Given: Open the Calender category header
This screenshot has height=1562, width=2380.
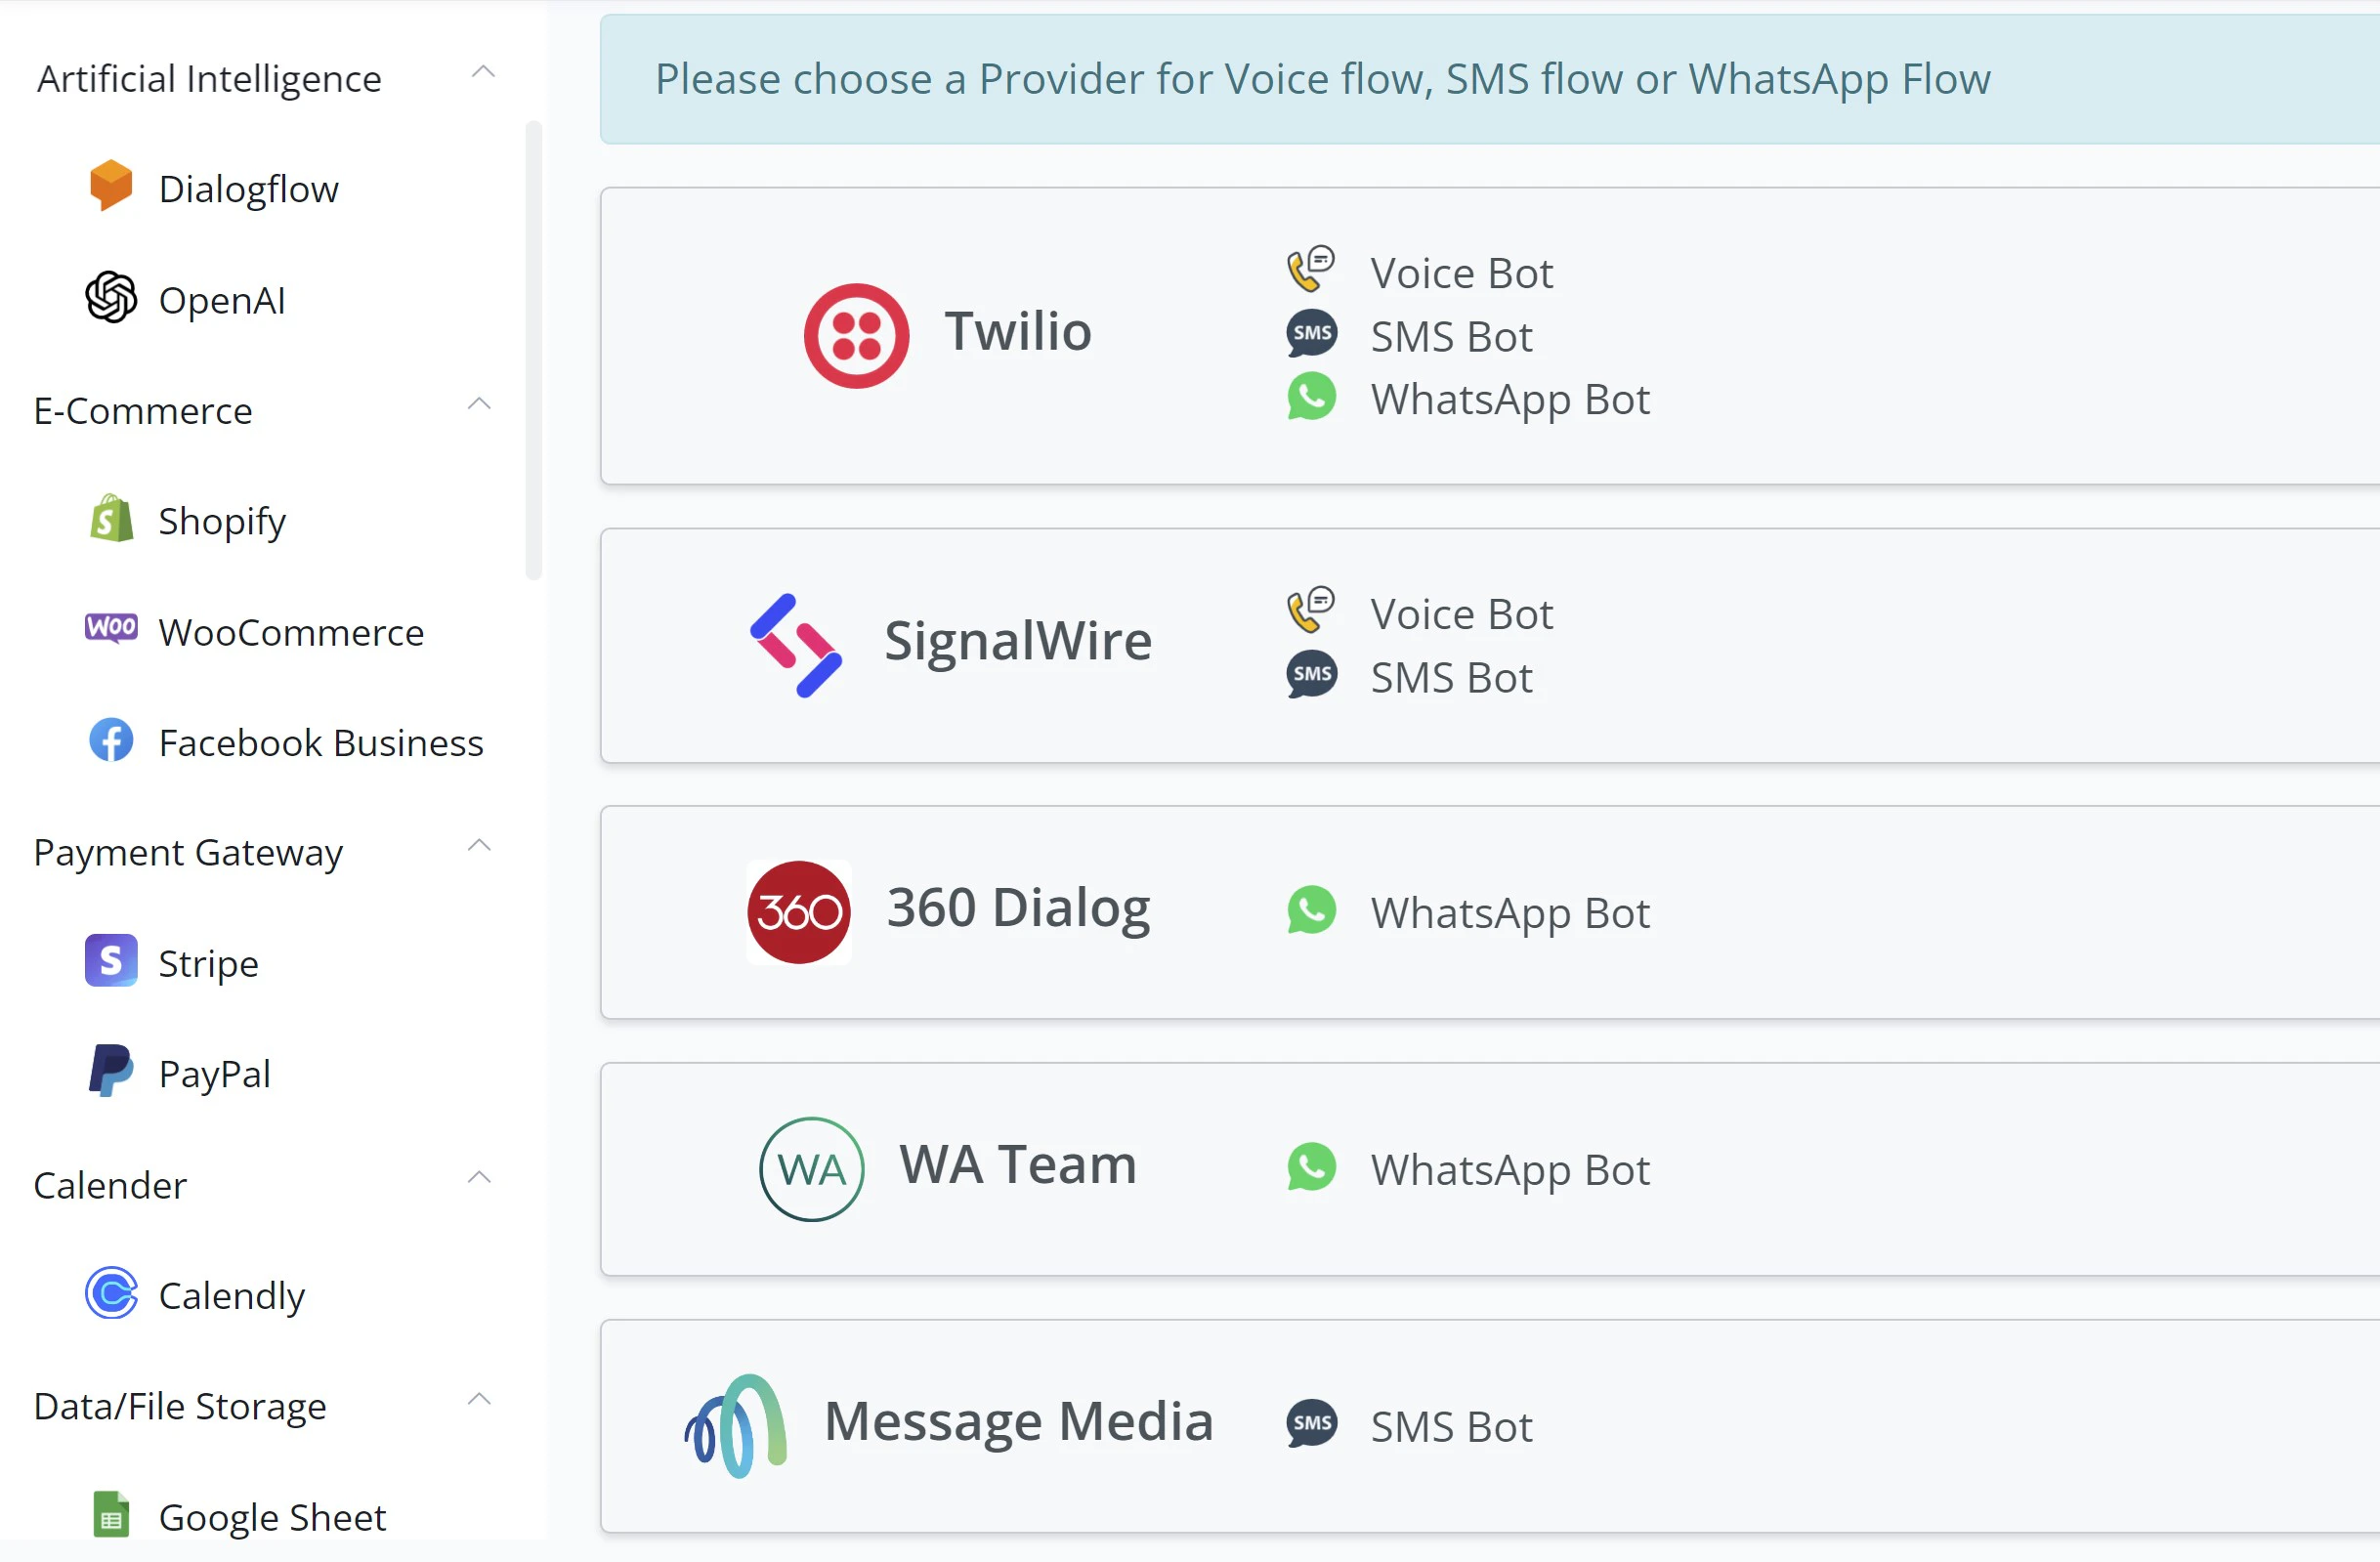Looking at the screenshot, I should point(110,1185).
